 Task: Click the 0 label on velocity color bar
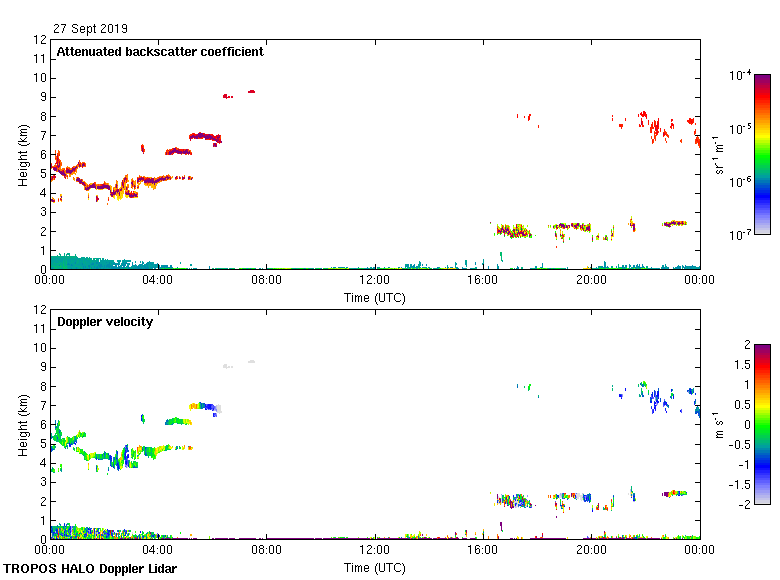coord(744,424)
